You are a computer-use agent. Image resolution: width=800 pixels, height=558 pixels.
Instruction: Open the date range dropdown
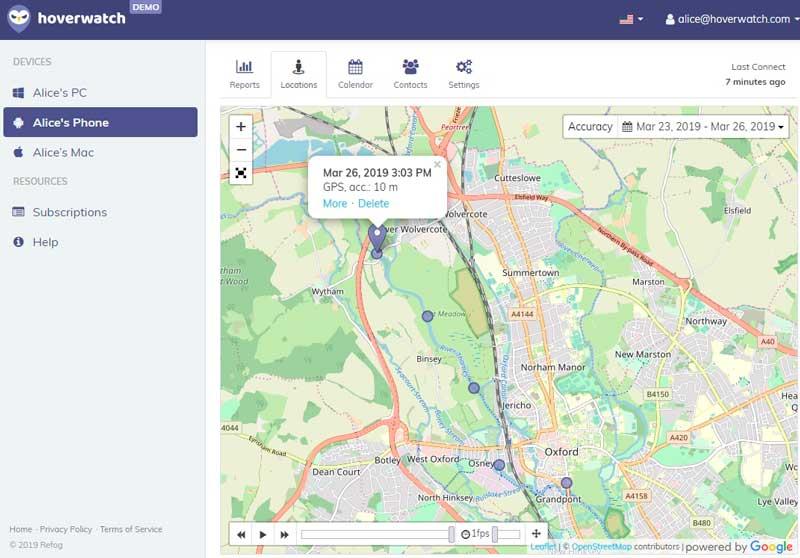coord(703,126)
